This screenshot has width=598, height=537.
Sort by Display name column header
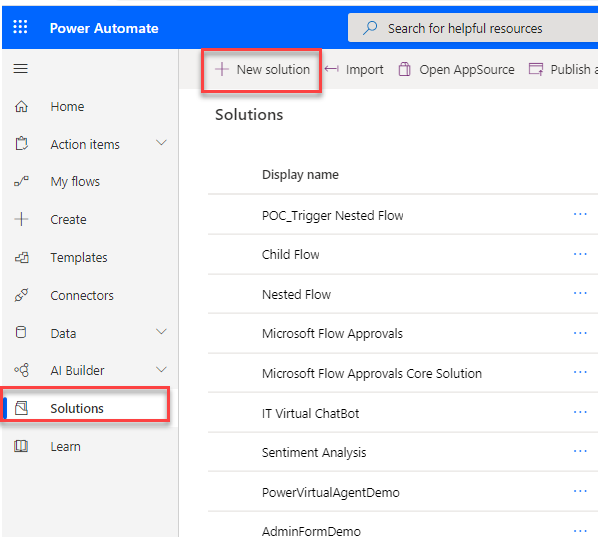(x=300, y=174)
